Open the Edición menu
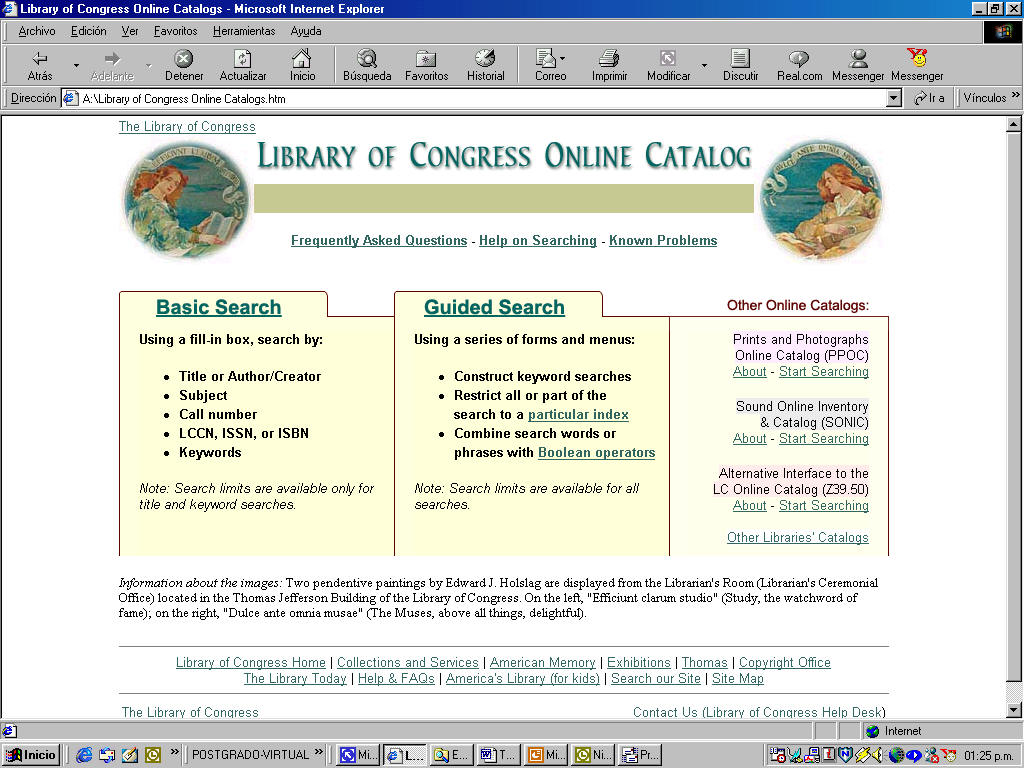Screen dimensions: 1024x768 [x=88, y=31]
